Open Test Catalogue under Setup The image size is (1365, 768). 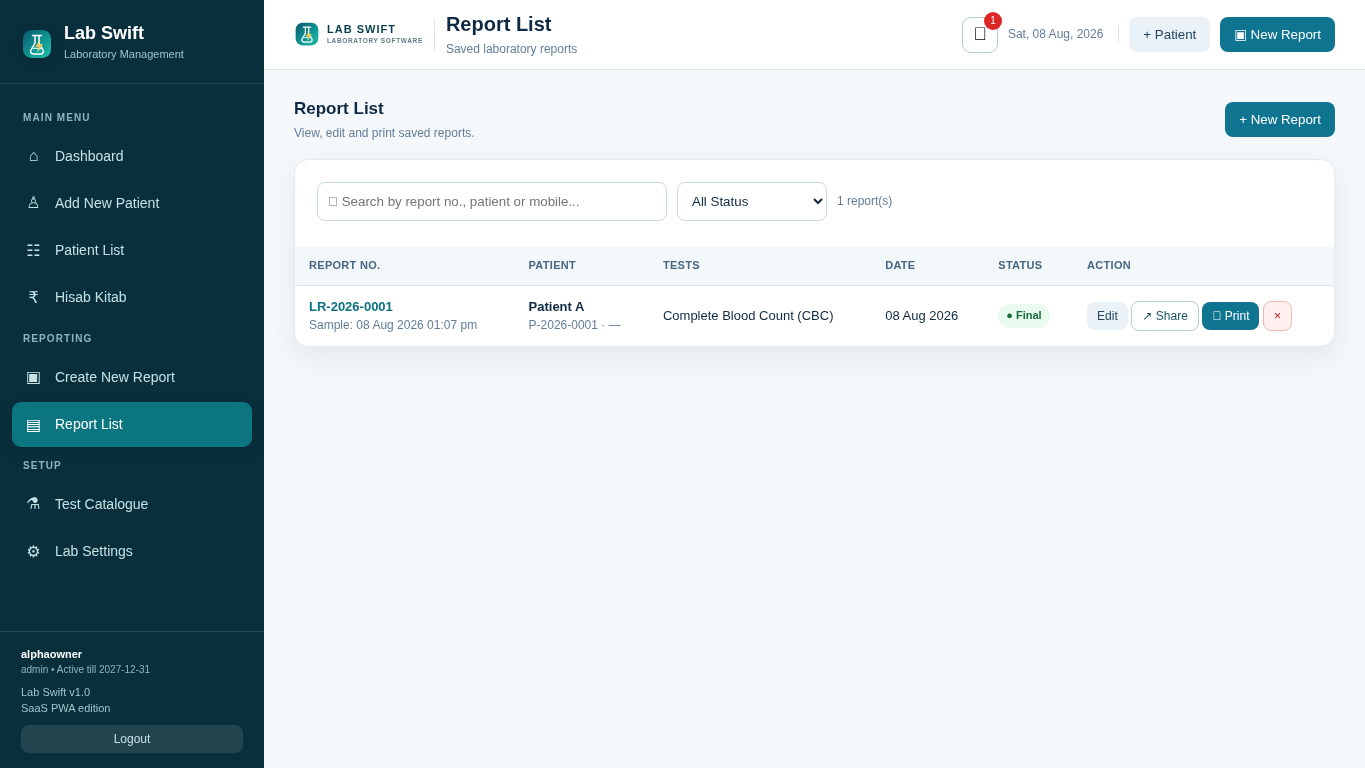coord(132,504)
